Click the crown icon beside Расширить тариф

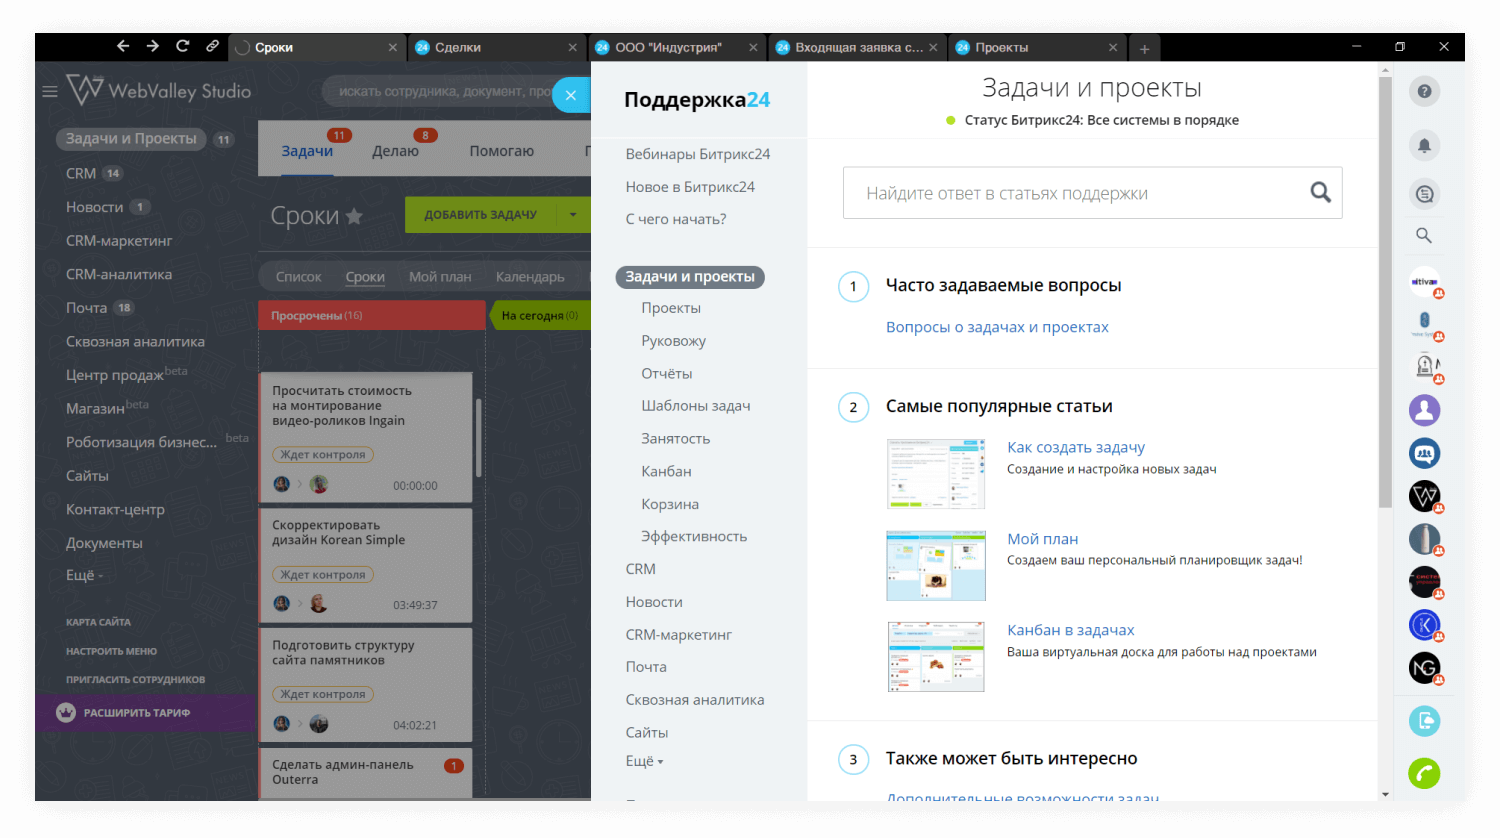click(66, 712)
